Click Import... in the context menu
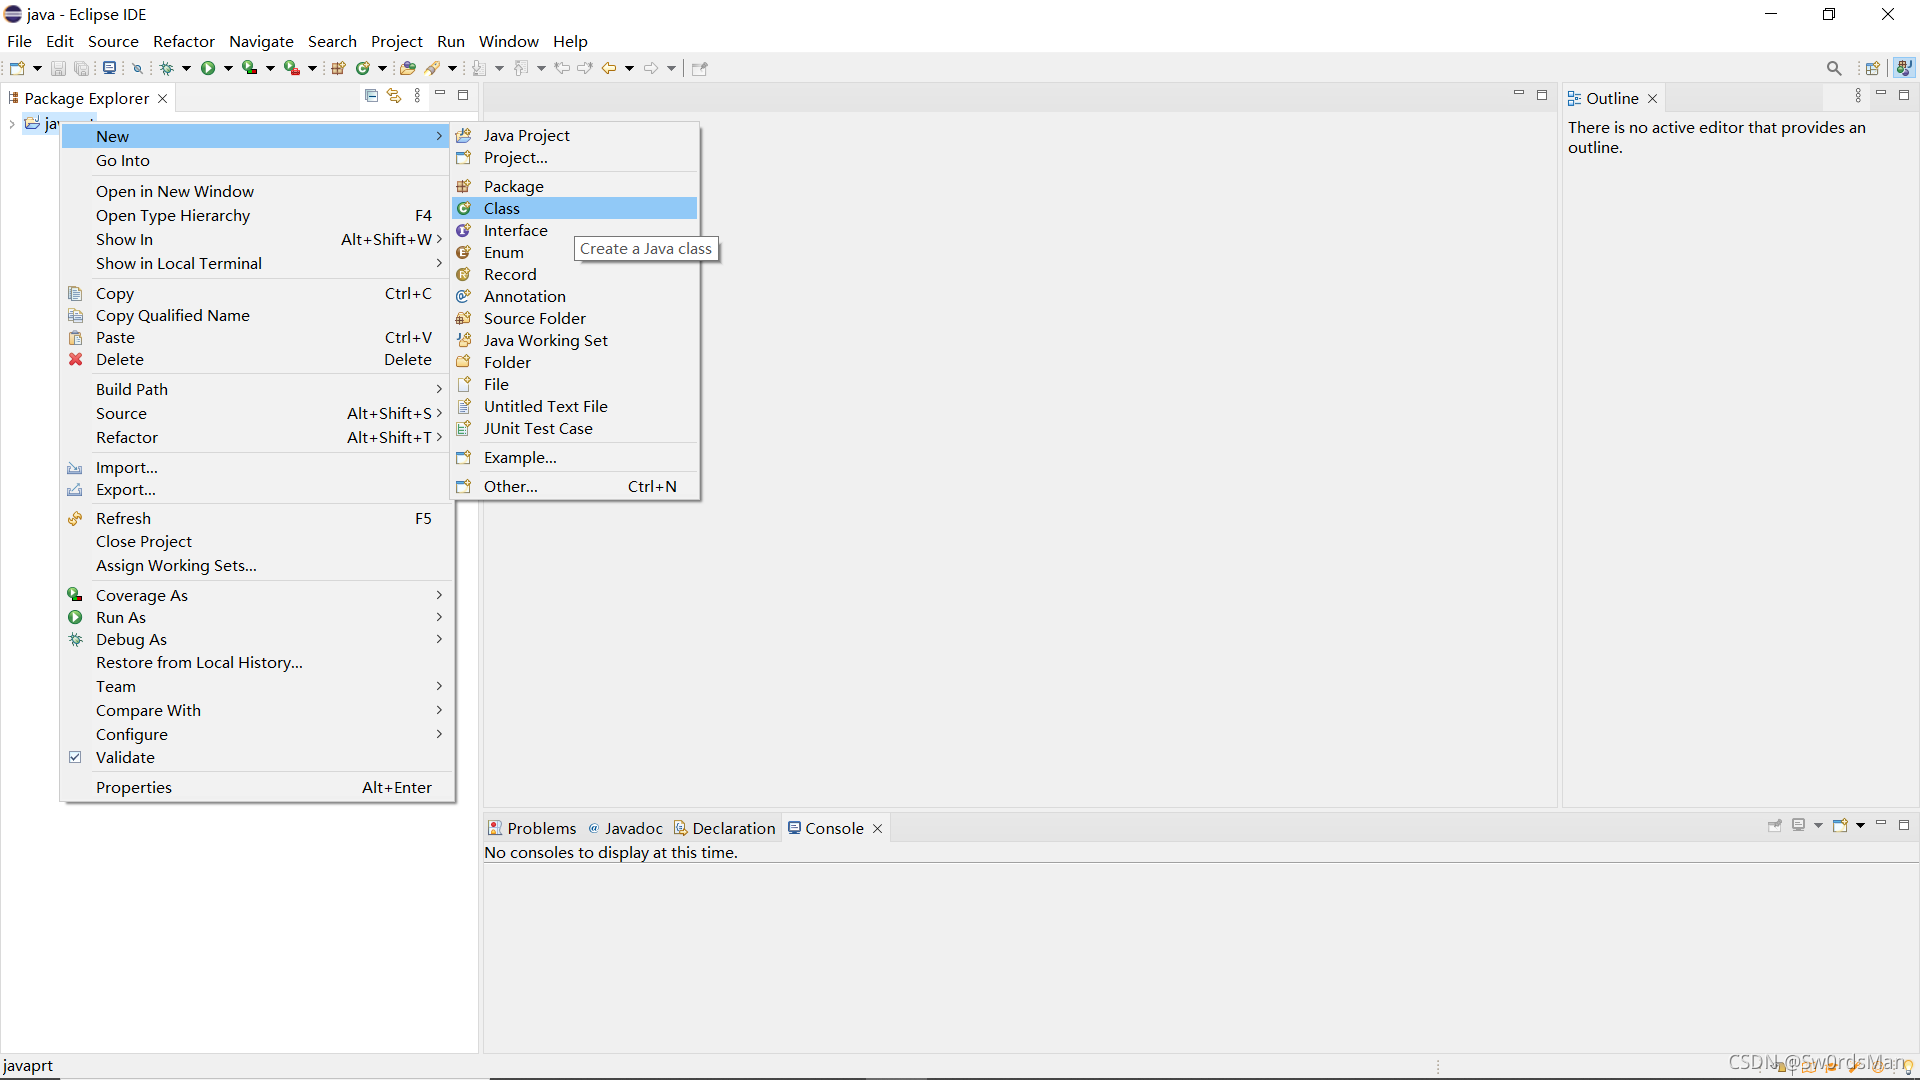Screen dimensions: 1920x1080 coord(256,467)
